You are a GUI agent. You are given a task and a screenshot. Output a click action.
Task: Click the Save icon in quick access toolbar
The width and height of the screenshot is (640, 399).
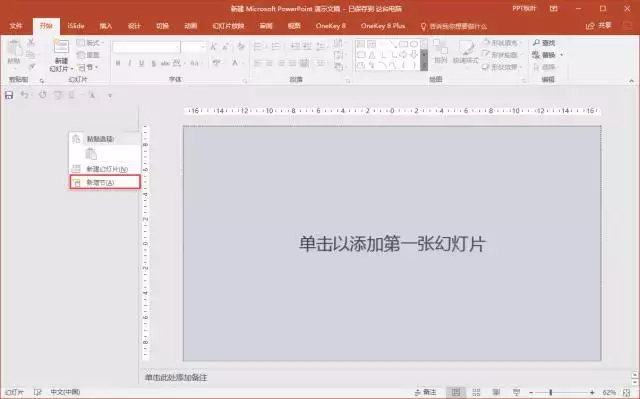tap(9, 95)
